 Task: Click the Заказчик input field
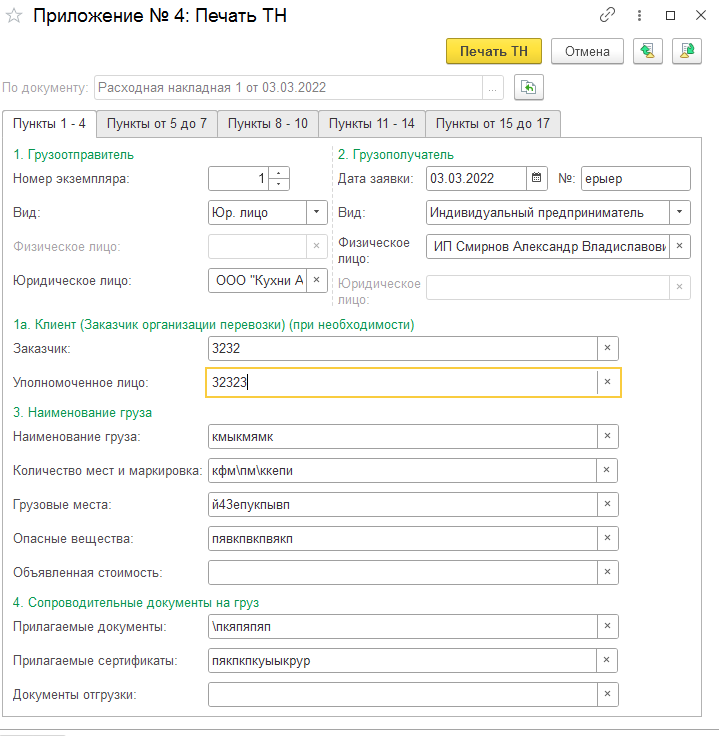(403, 348)
